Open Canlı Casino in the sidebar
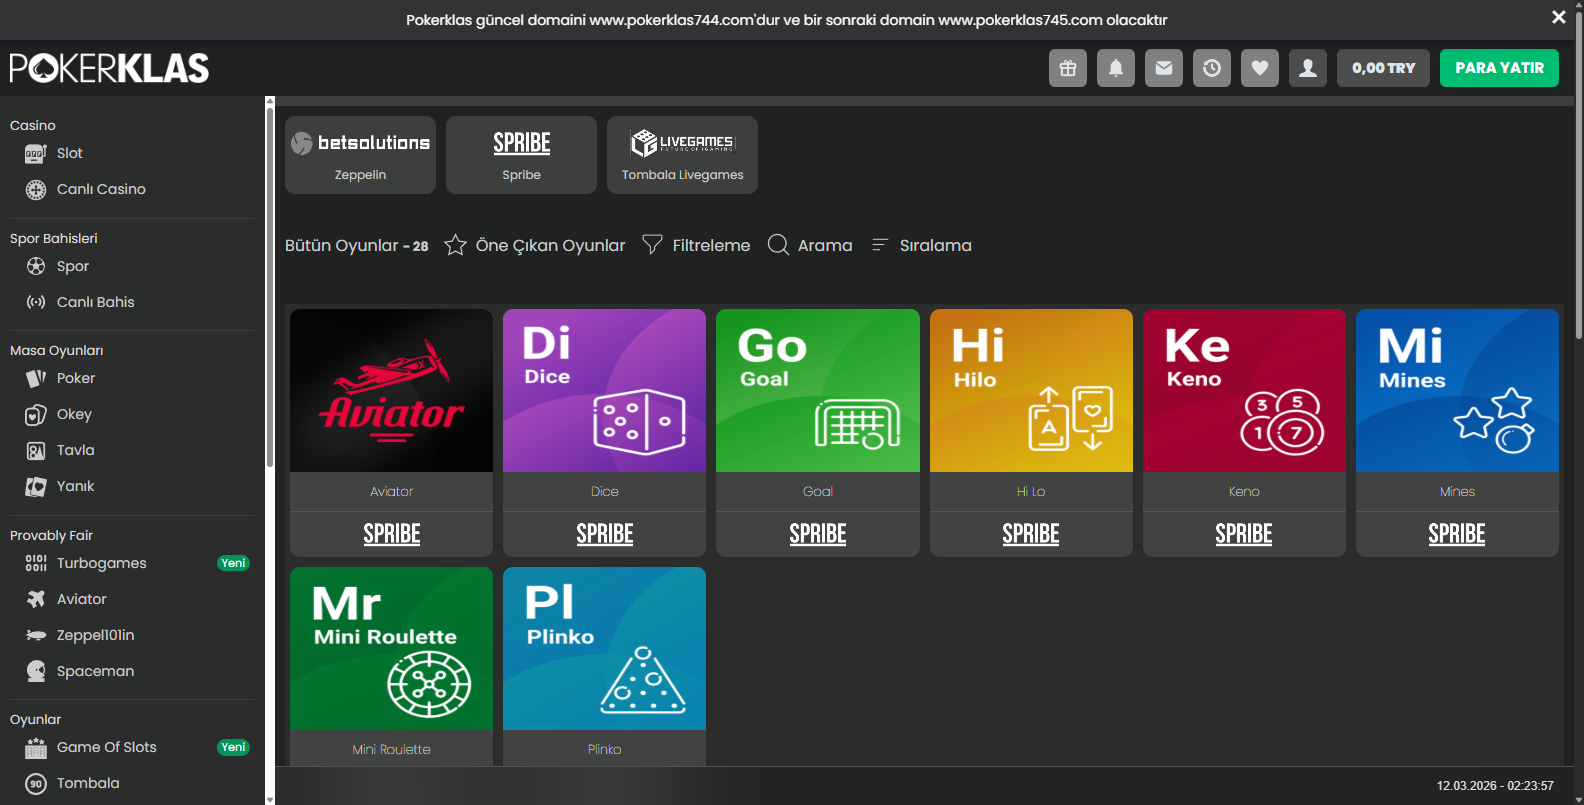 100,189
